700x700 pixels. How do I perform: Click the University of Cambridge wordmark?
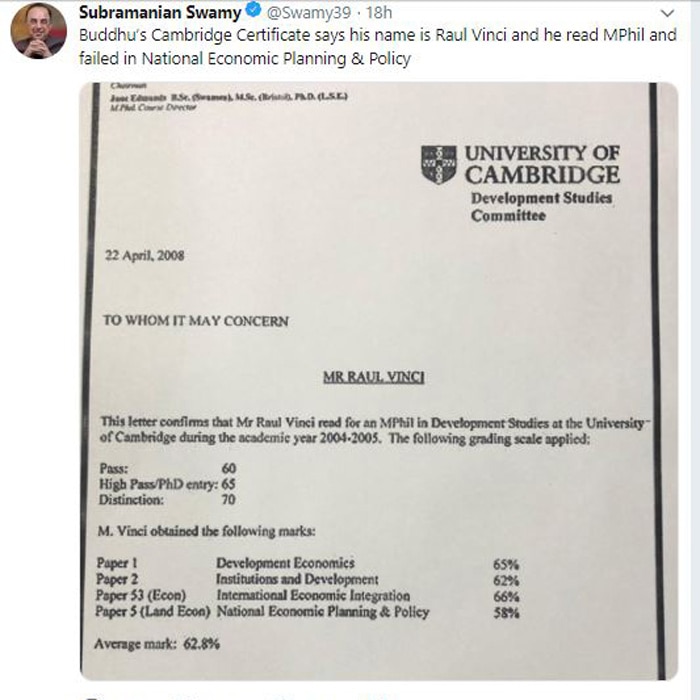(x=542, y=164)
